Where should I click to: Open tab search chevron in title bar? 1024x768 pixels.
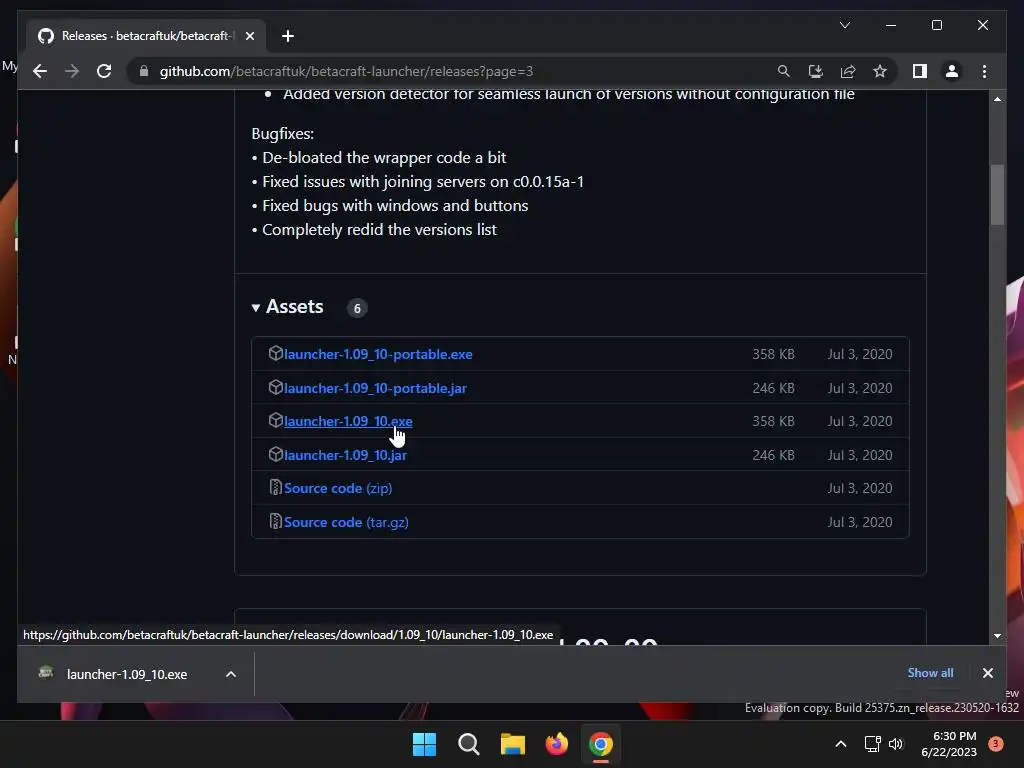coord(844,25)
